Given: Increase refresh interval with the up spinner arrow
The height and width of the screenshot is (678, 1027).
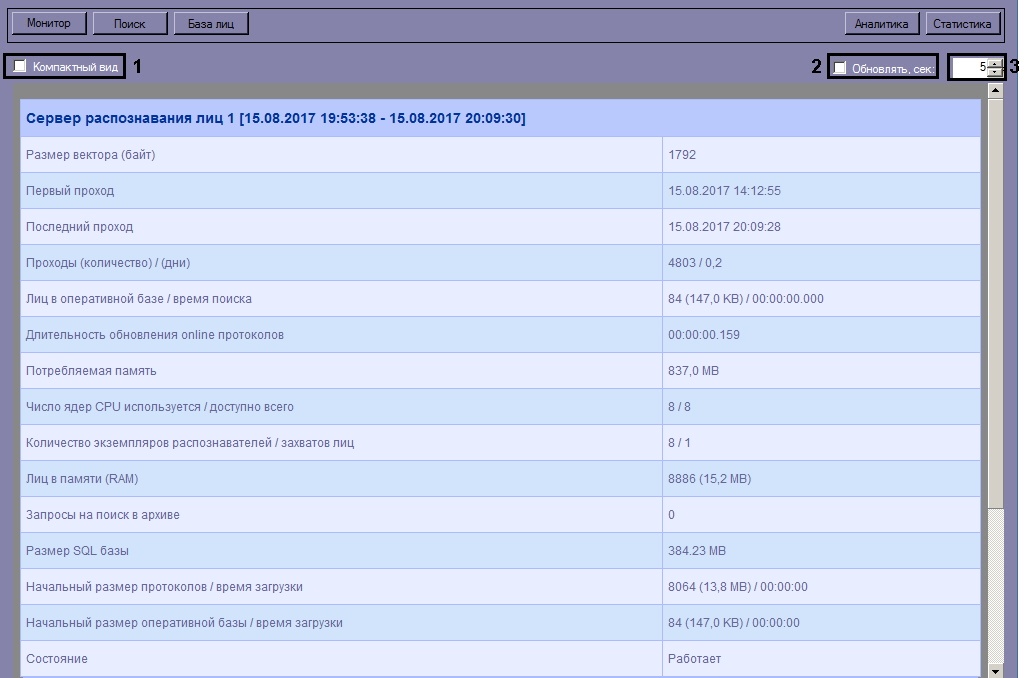Looking at the screenshot, I should (995, 62).
